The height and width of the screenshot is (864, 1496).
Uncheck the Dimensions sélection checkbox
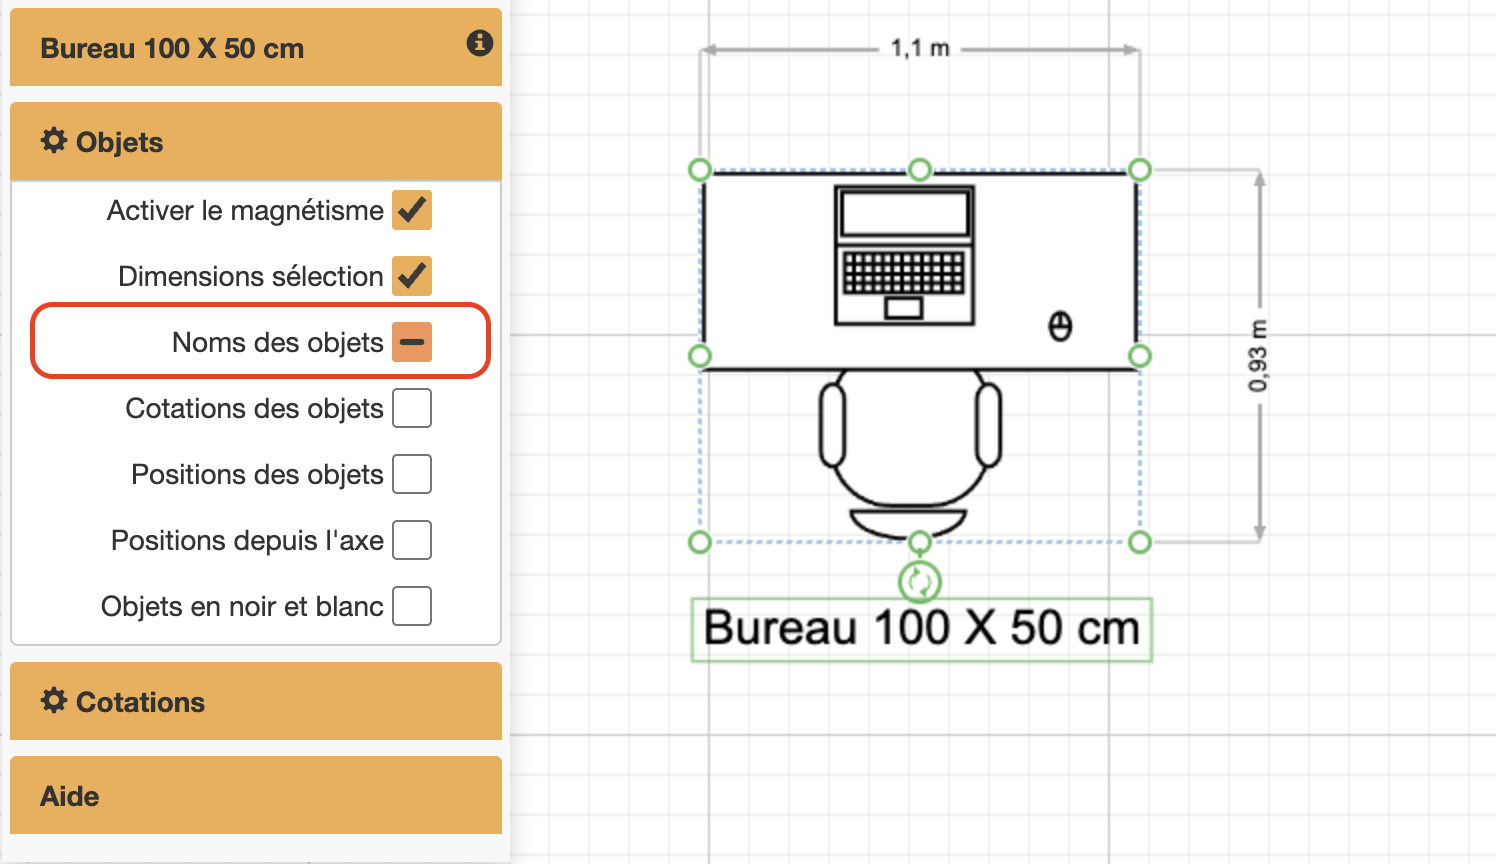[x=412, y=276]
